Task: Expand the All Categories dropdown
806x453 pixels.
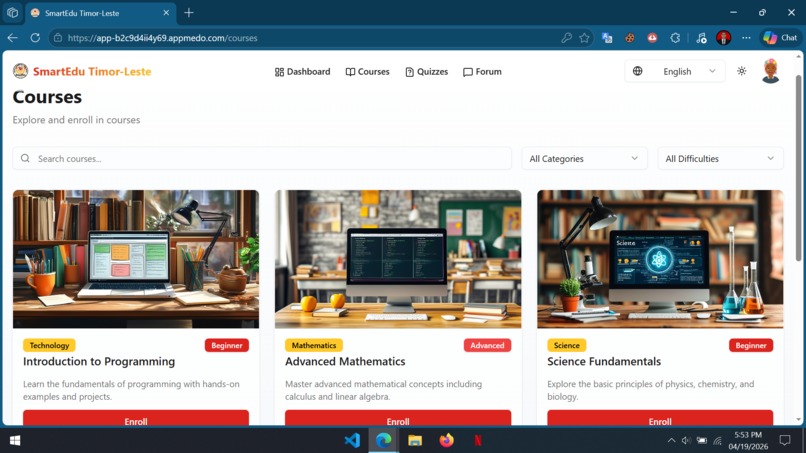Action: (x=584, y=158)
